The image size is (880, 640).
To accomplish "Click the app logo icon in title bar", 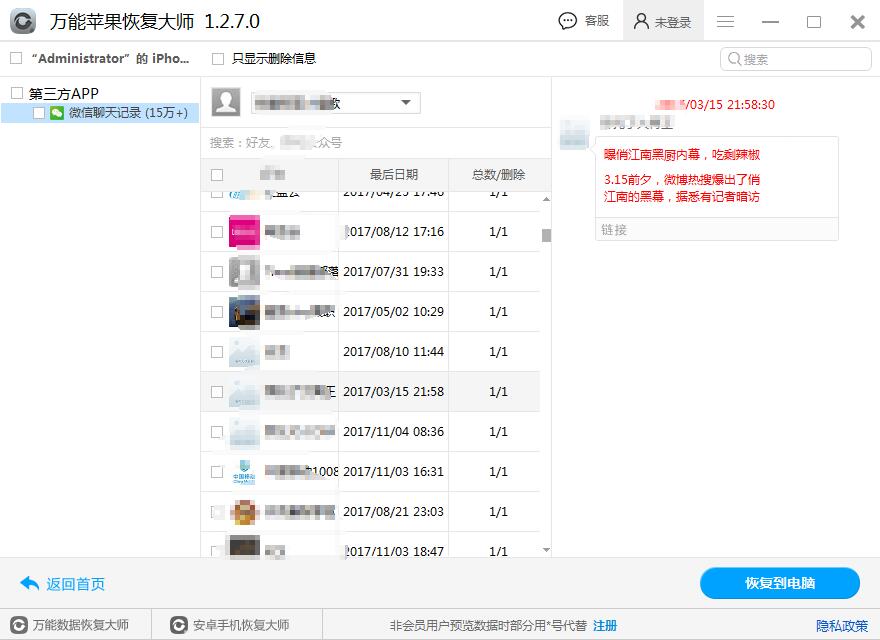I will 23,22.
